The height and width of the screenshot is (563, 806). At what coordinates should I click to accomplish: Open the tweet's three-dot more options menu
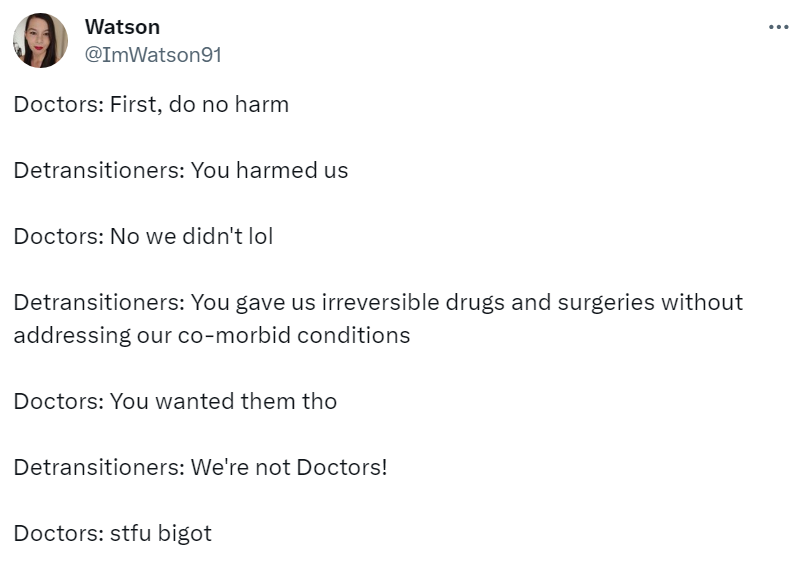pyautogui.click(x=778, y=27)
